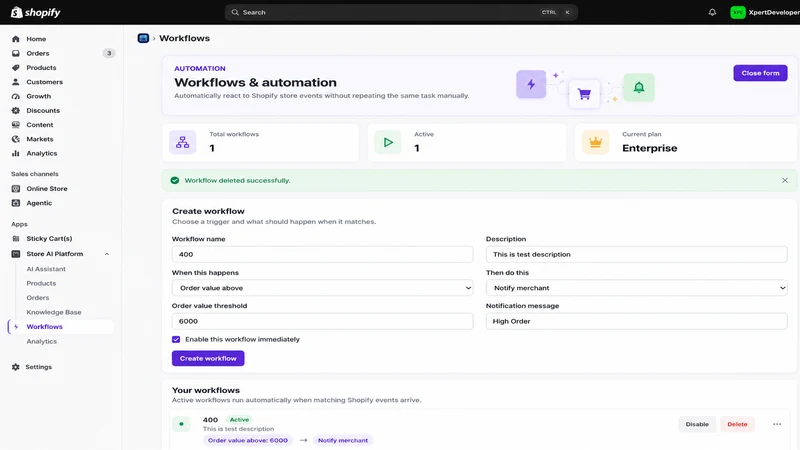This screenshot has width=800, height=450.
Task: Open the Then do this dropdown
Action: pyautogui.click(x=636, y=288)
